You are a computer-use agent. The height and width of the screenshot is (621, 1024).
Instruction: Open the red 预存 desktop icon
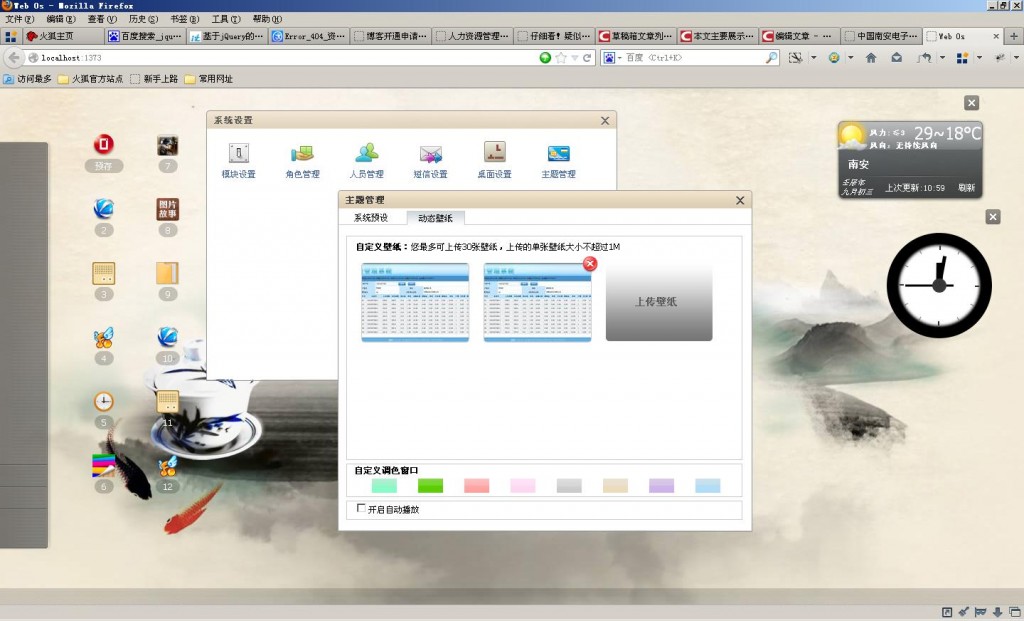[x=103, y=144]
